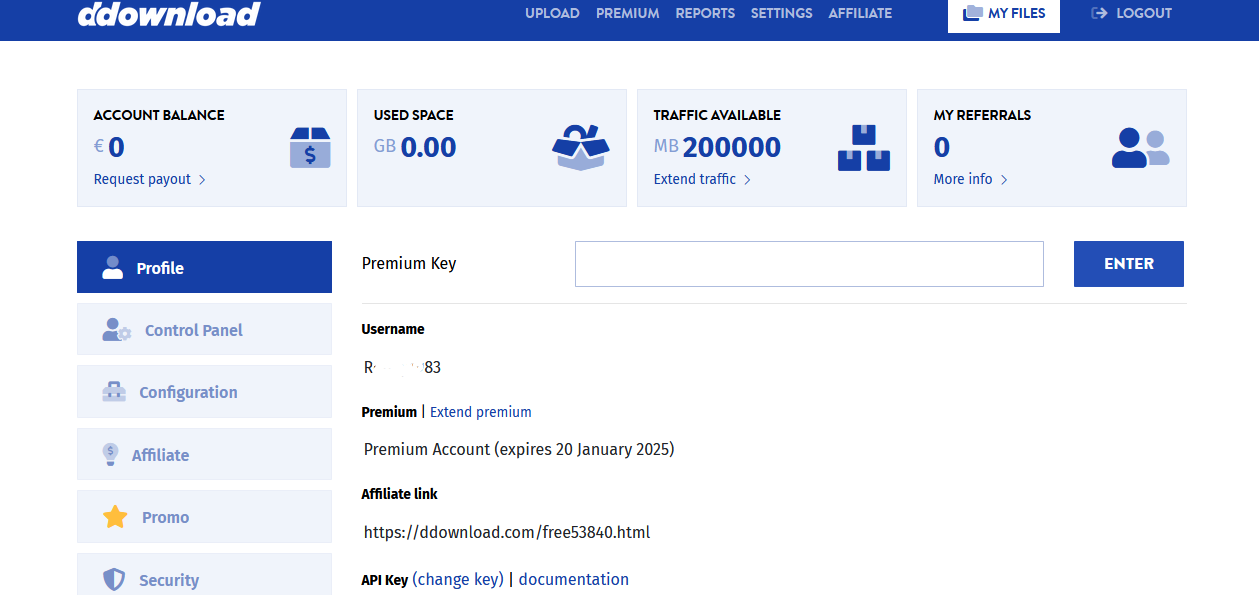Log out using the Logout link
Screen dimensions: 1259x595
click(1132, 14)
